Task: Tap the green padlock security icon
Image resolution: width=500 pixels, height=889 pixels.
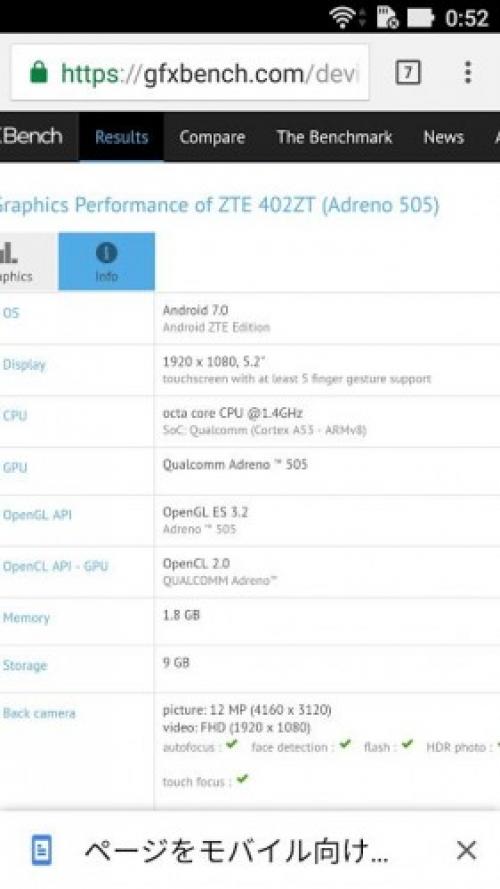Action: [x=39, y=73]
